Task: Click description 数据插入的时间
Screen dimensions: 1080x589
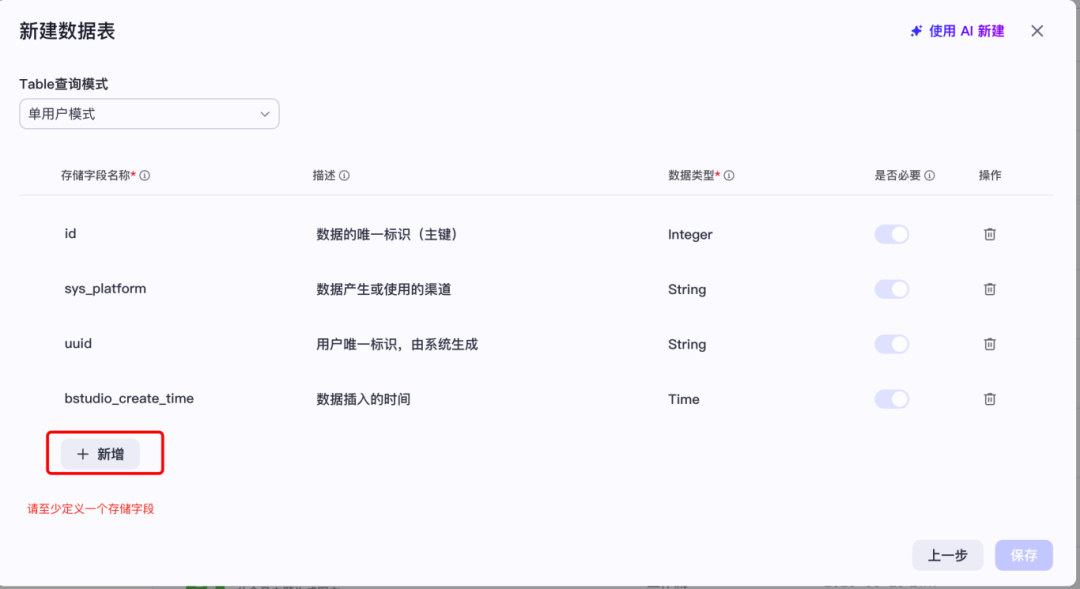Action: [x=363, y=399]
